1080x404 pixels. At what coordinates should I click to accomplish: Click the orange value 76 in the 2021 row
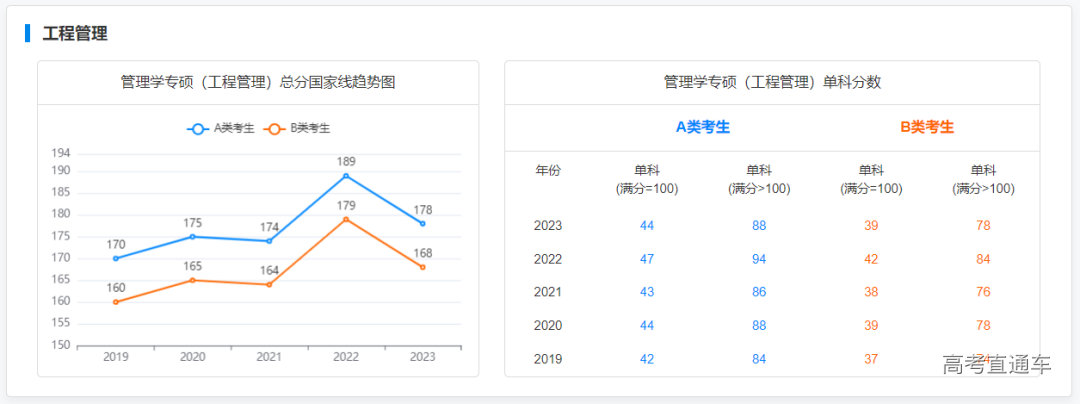click(x=983, y=292)
